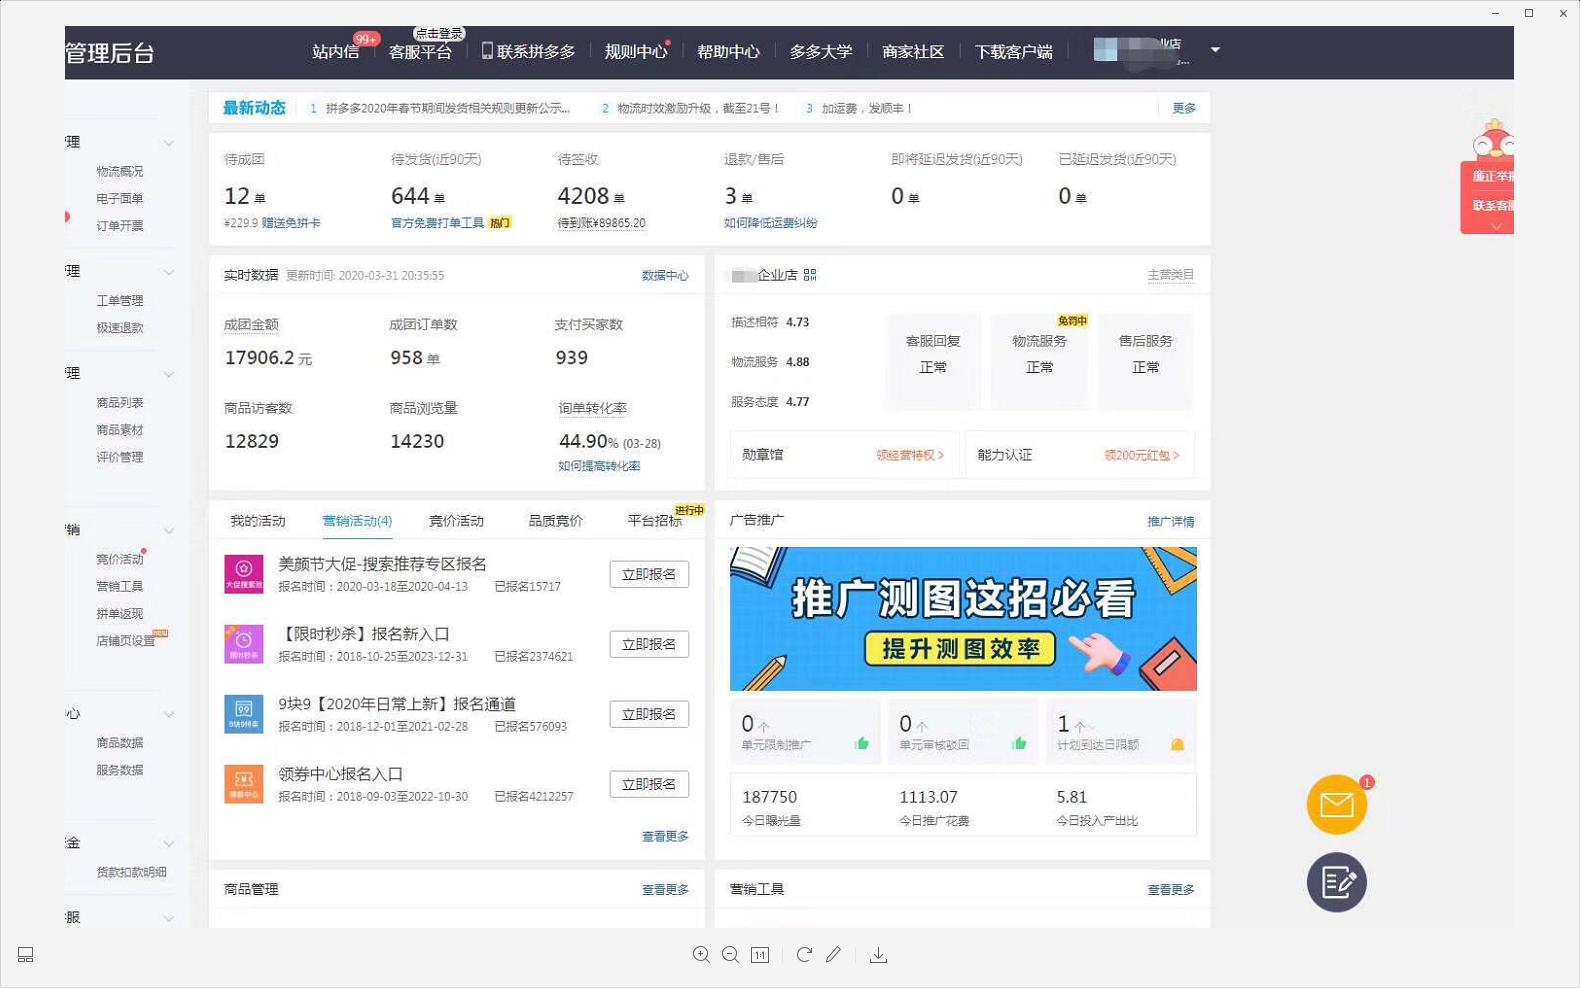
Task: Click 赠送免拼卡 link under 待成团
Action: point(291,223)
